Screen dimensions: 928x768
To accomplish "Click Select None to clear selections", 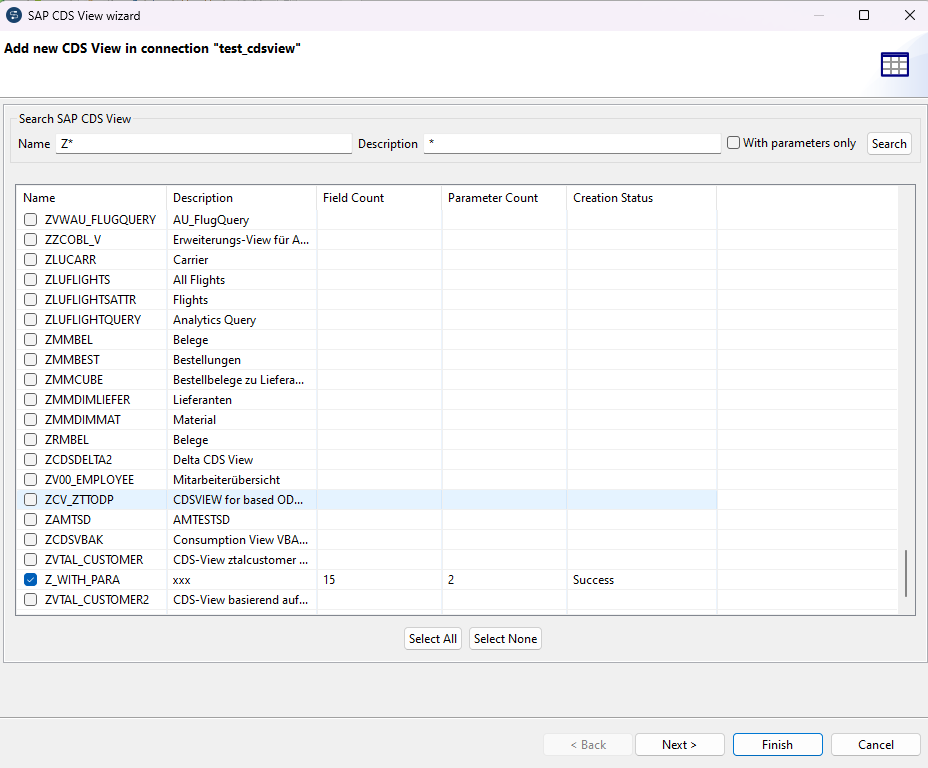I will [505, 638].
